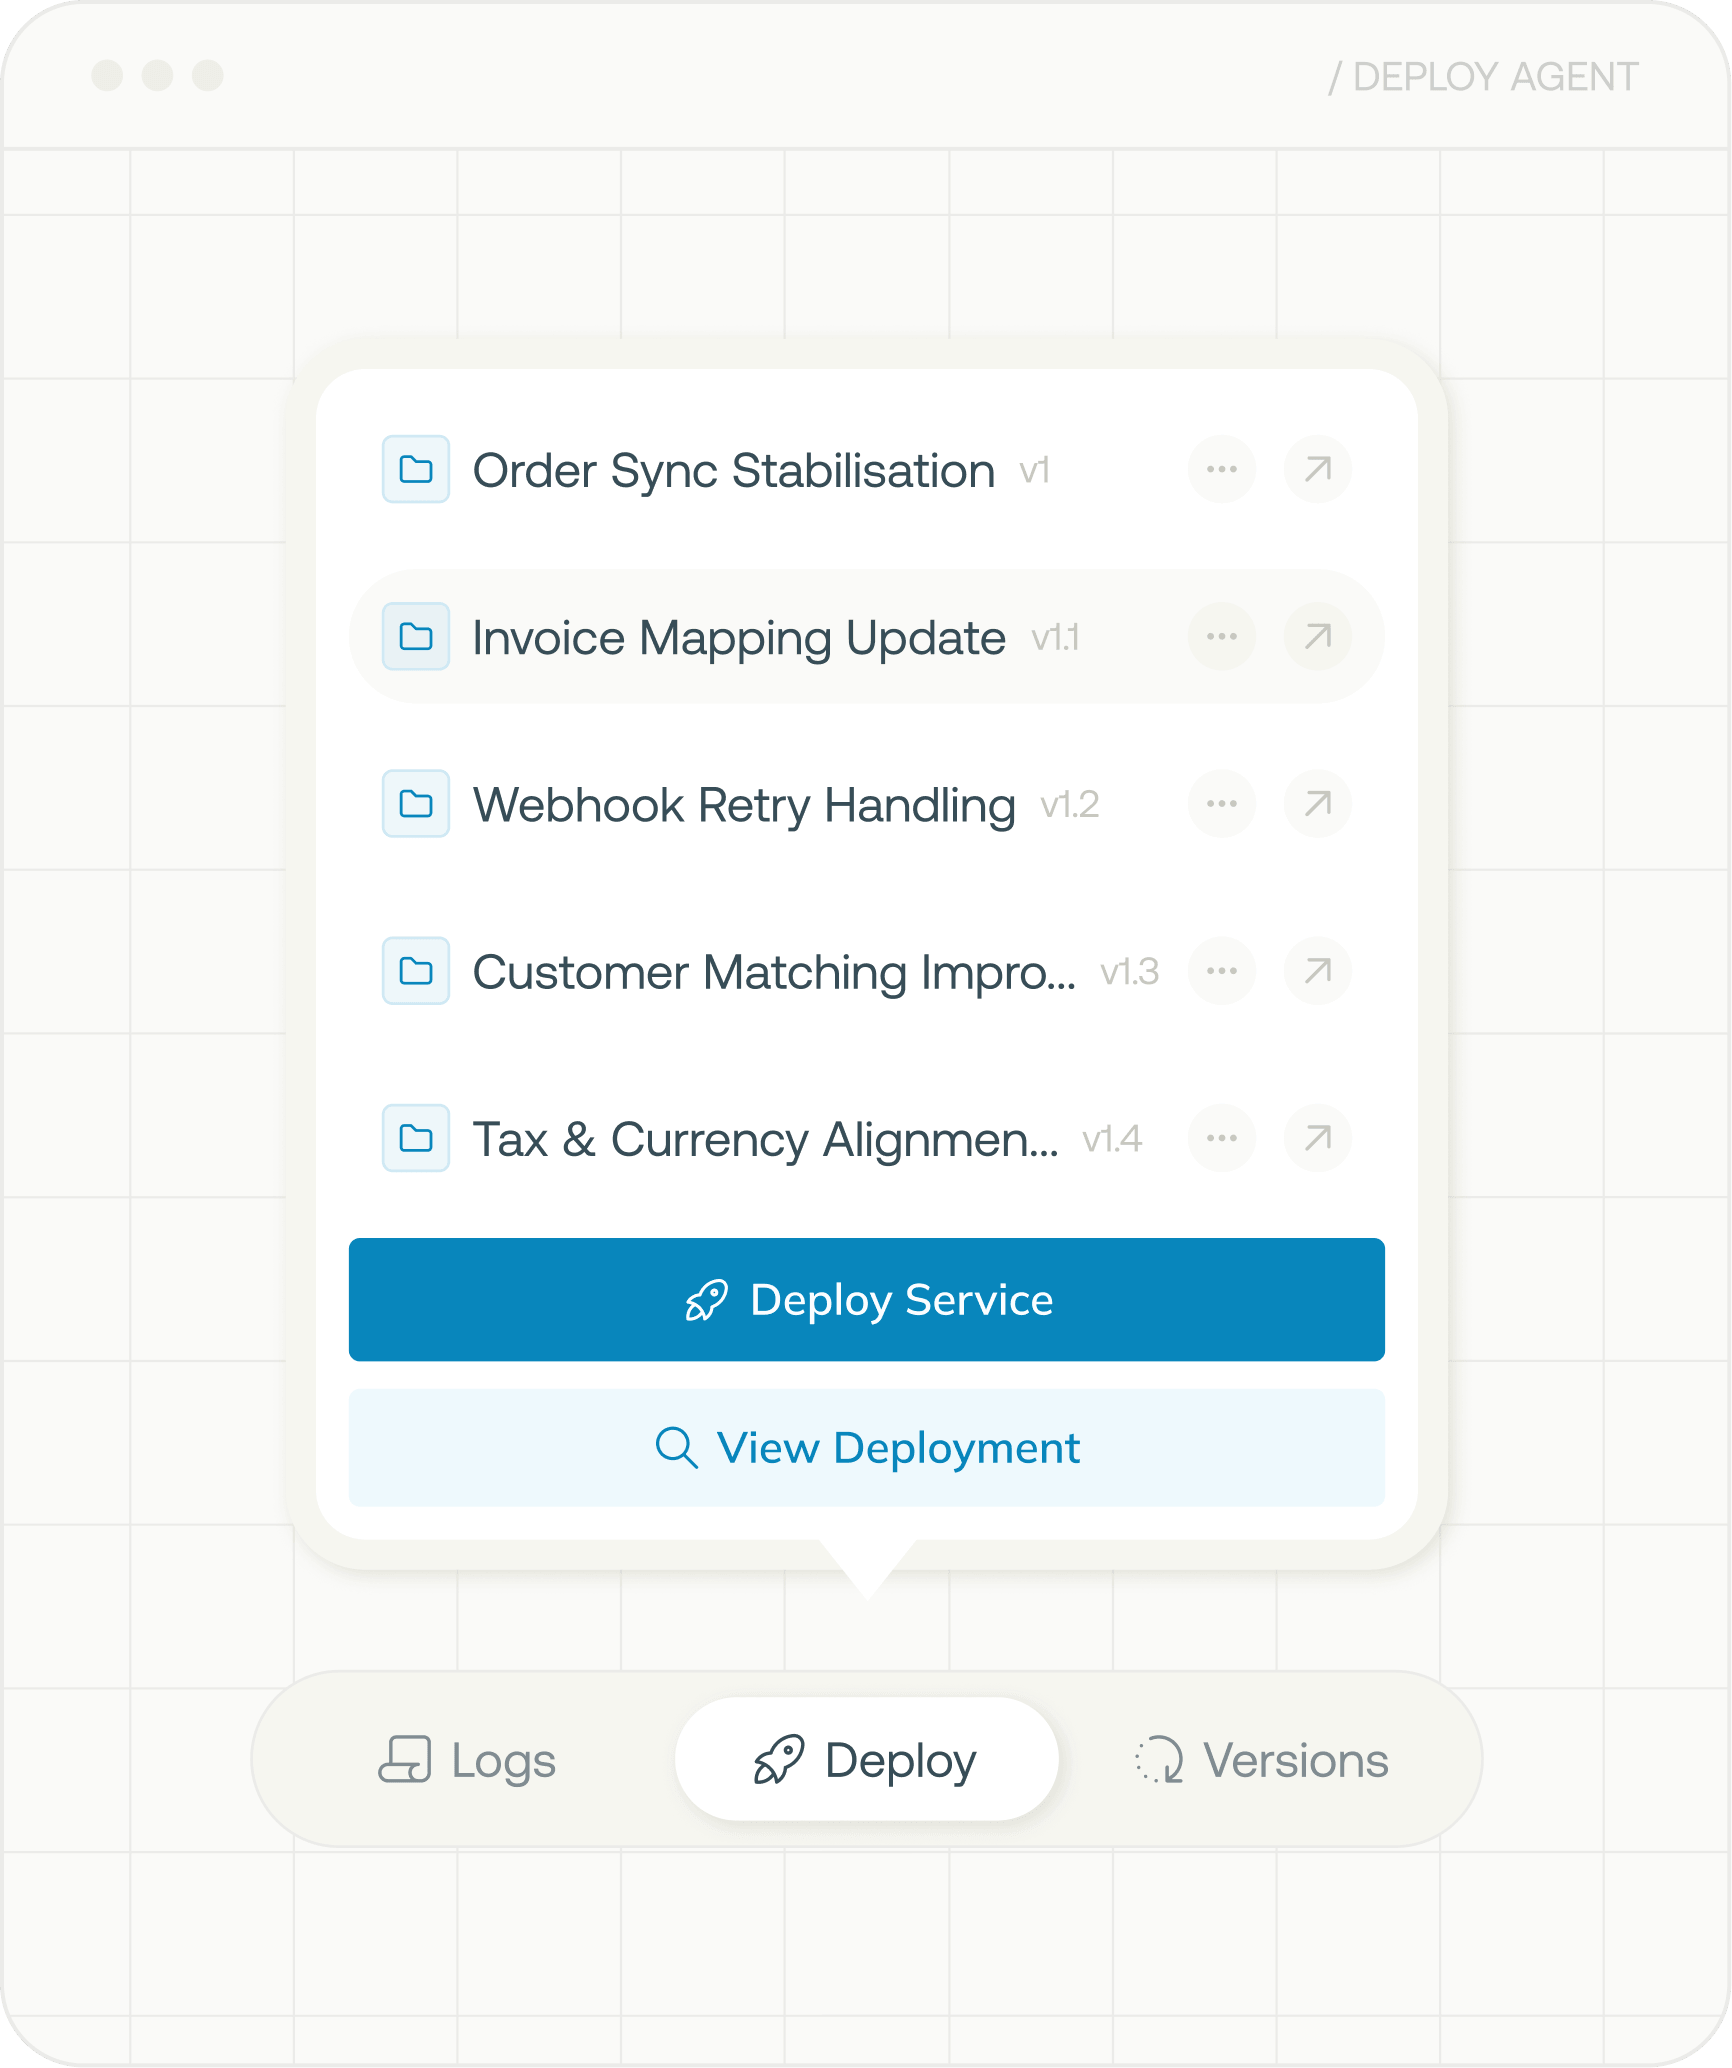Viewport: 1732px width, 2068px height.
Task: Click the folder icon beside Customer Matching
Action: (x=416, y=970)
